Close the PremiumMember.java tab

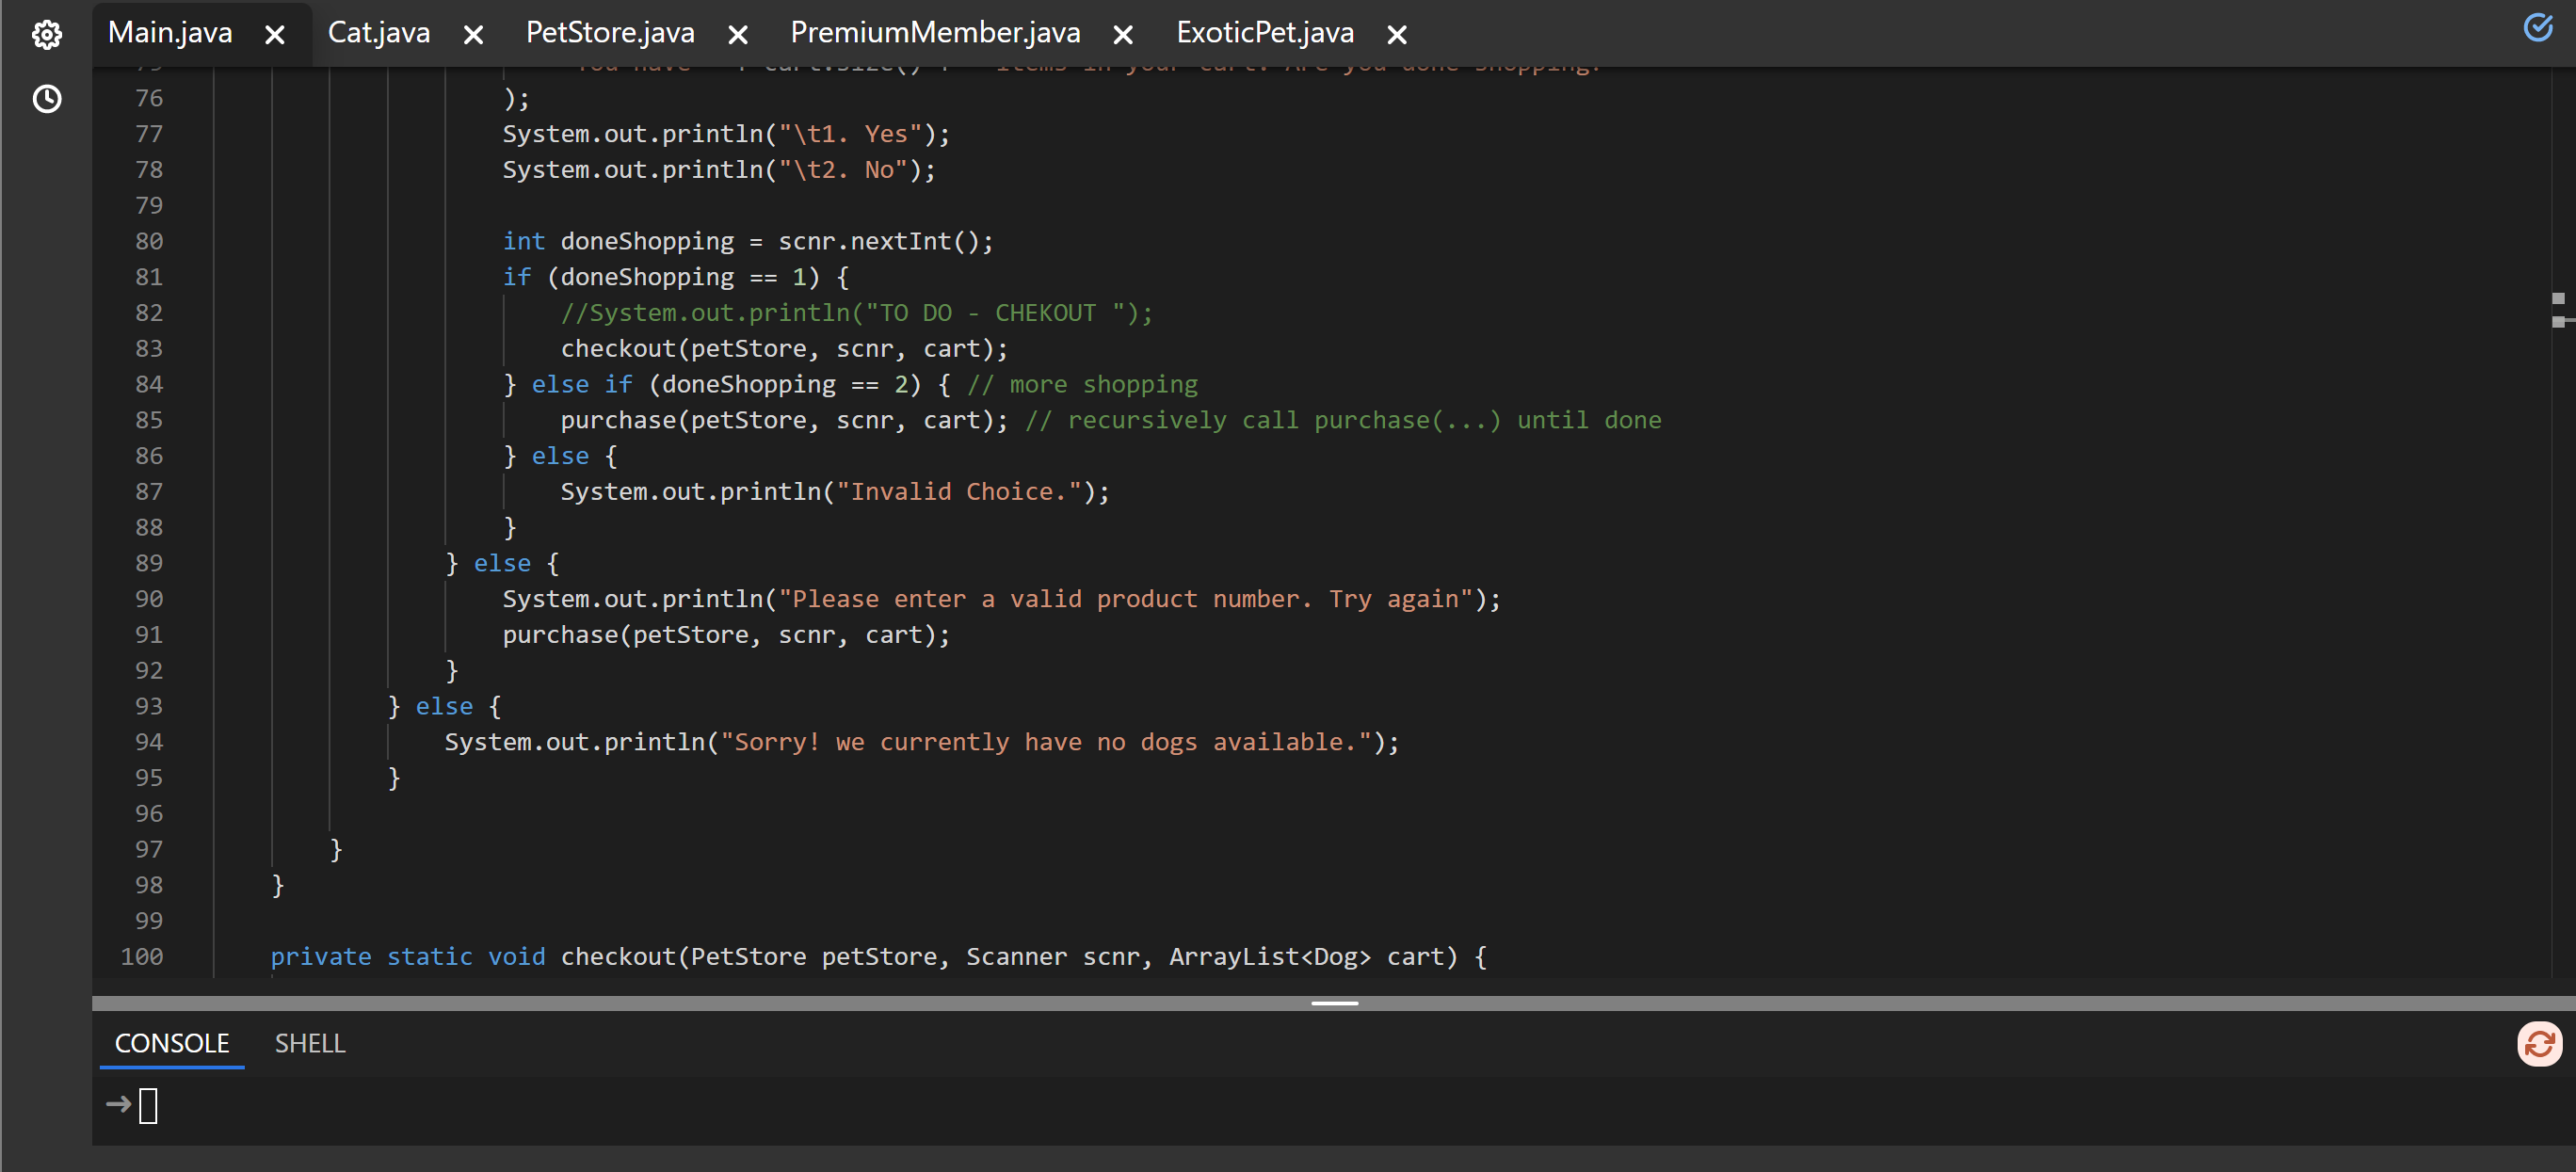1123,35
